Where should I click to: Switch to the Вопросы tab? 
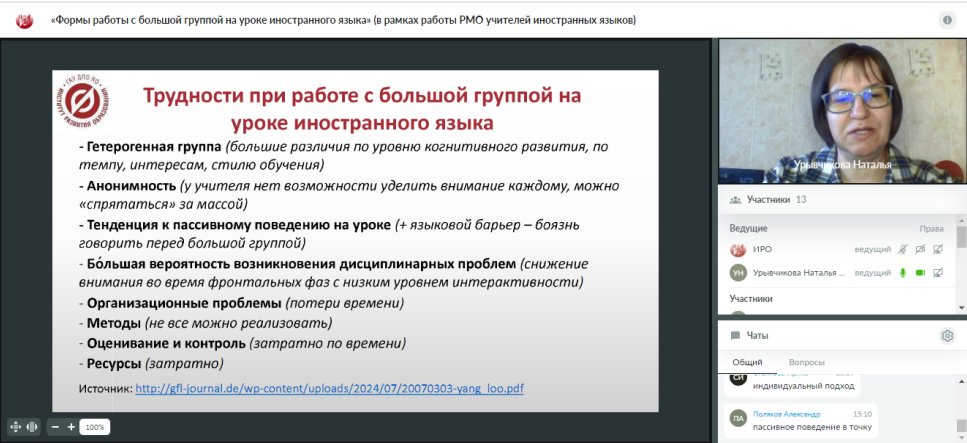tap(807, 362)
